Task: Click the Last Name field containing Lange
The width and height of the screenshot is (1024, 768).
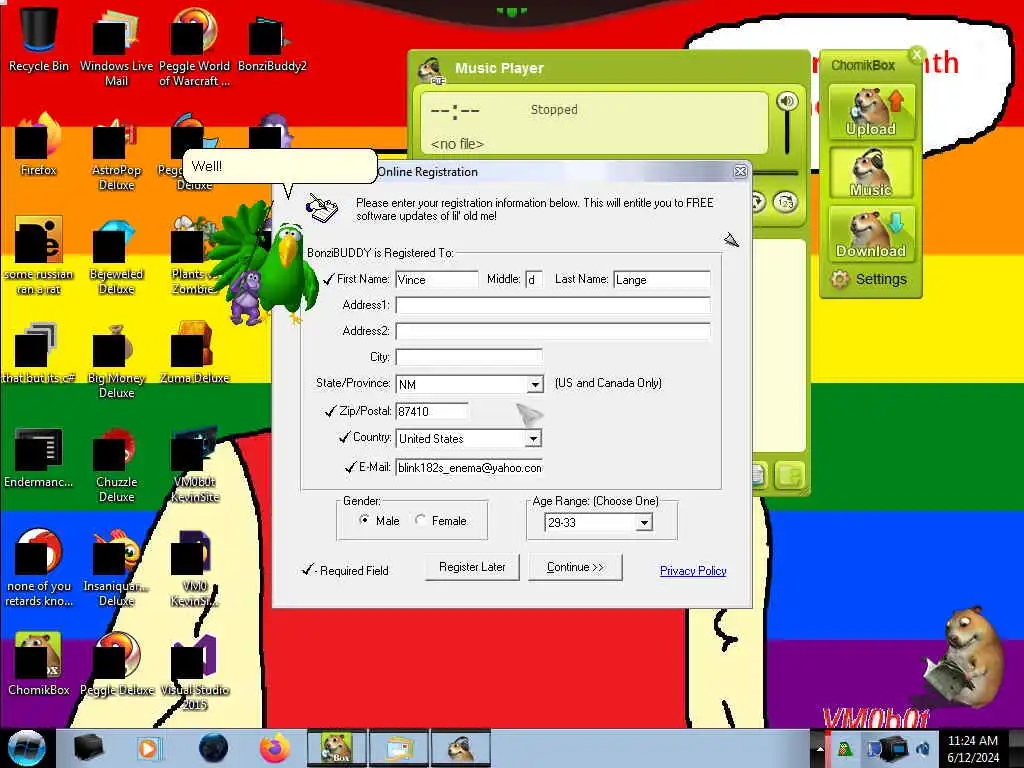Action: click(x=662, y=280)
